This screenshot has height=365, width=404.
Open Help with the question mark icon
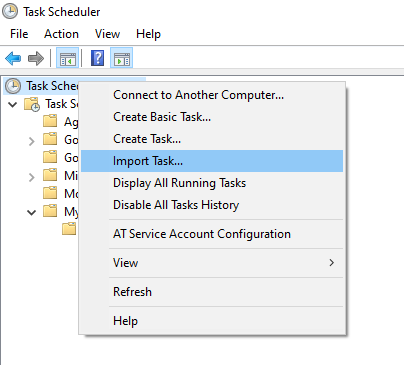point(97,58)
